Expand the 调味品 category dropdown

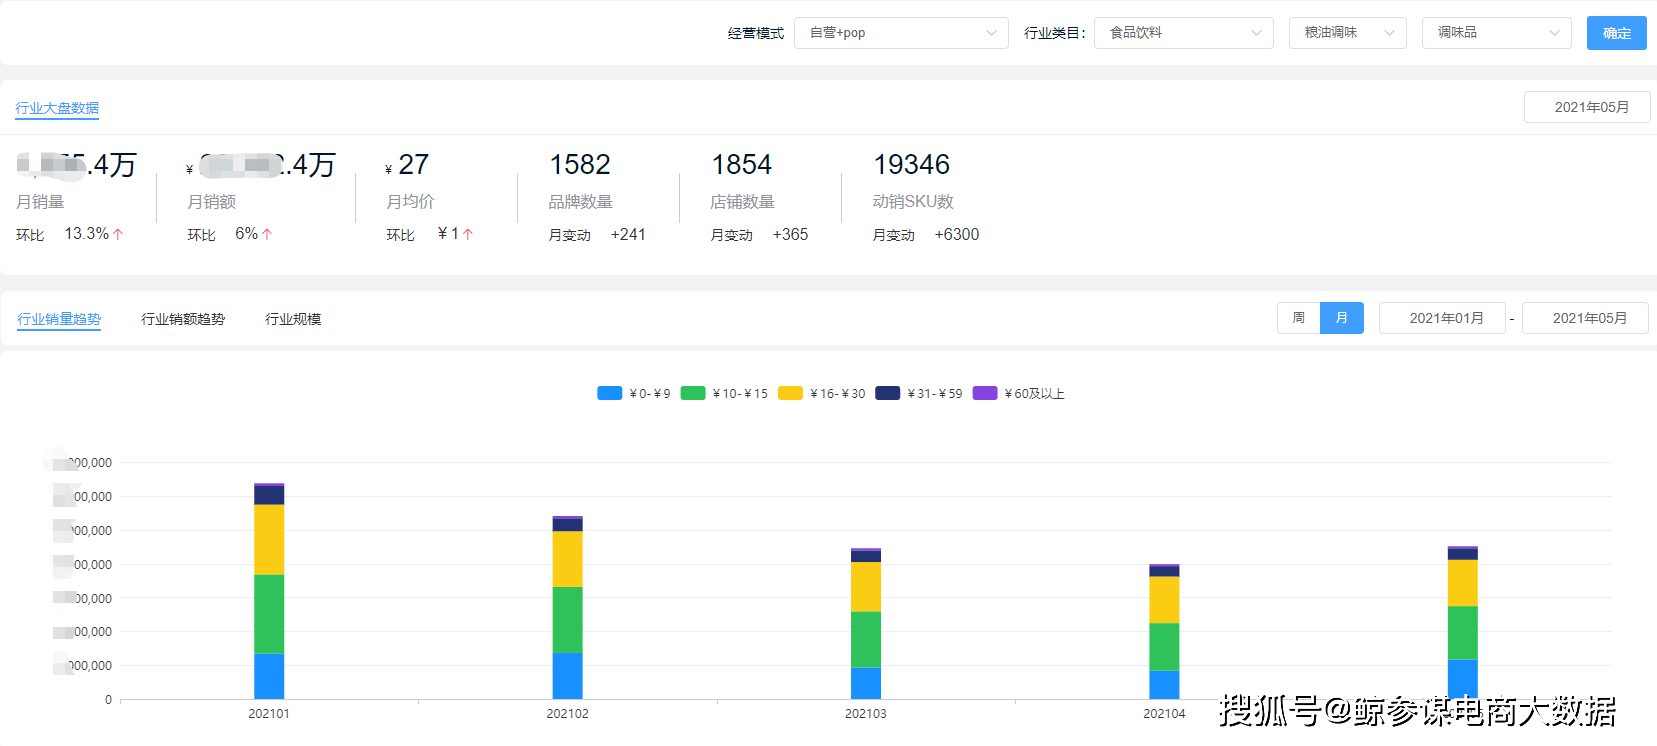pos(1497,33)
